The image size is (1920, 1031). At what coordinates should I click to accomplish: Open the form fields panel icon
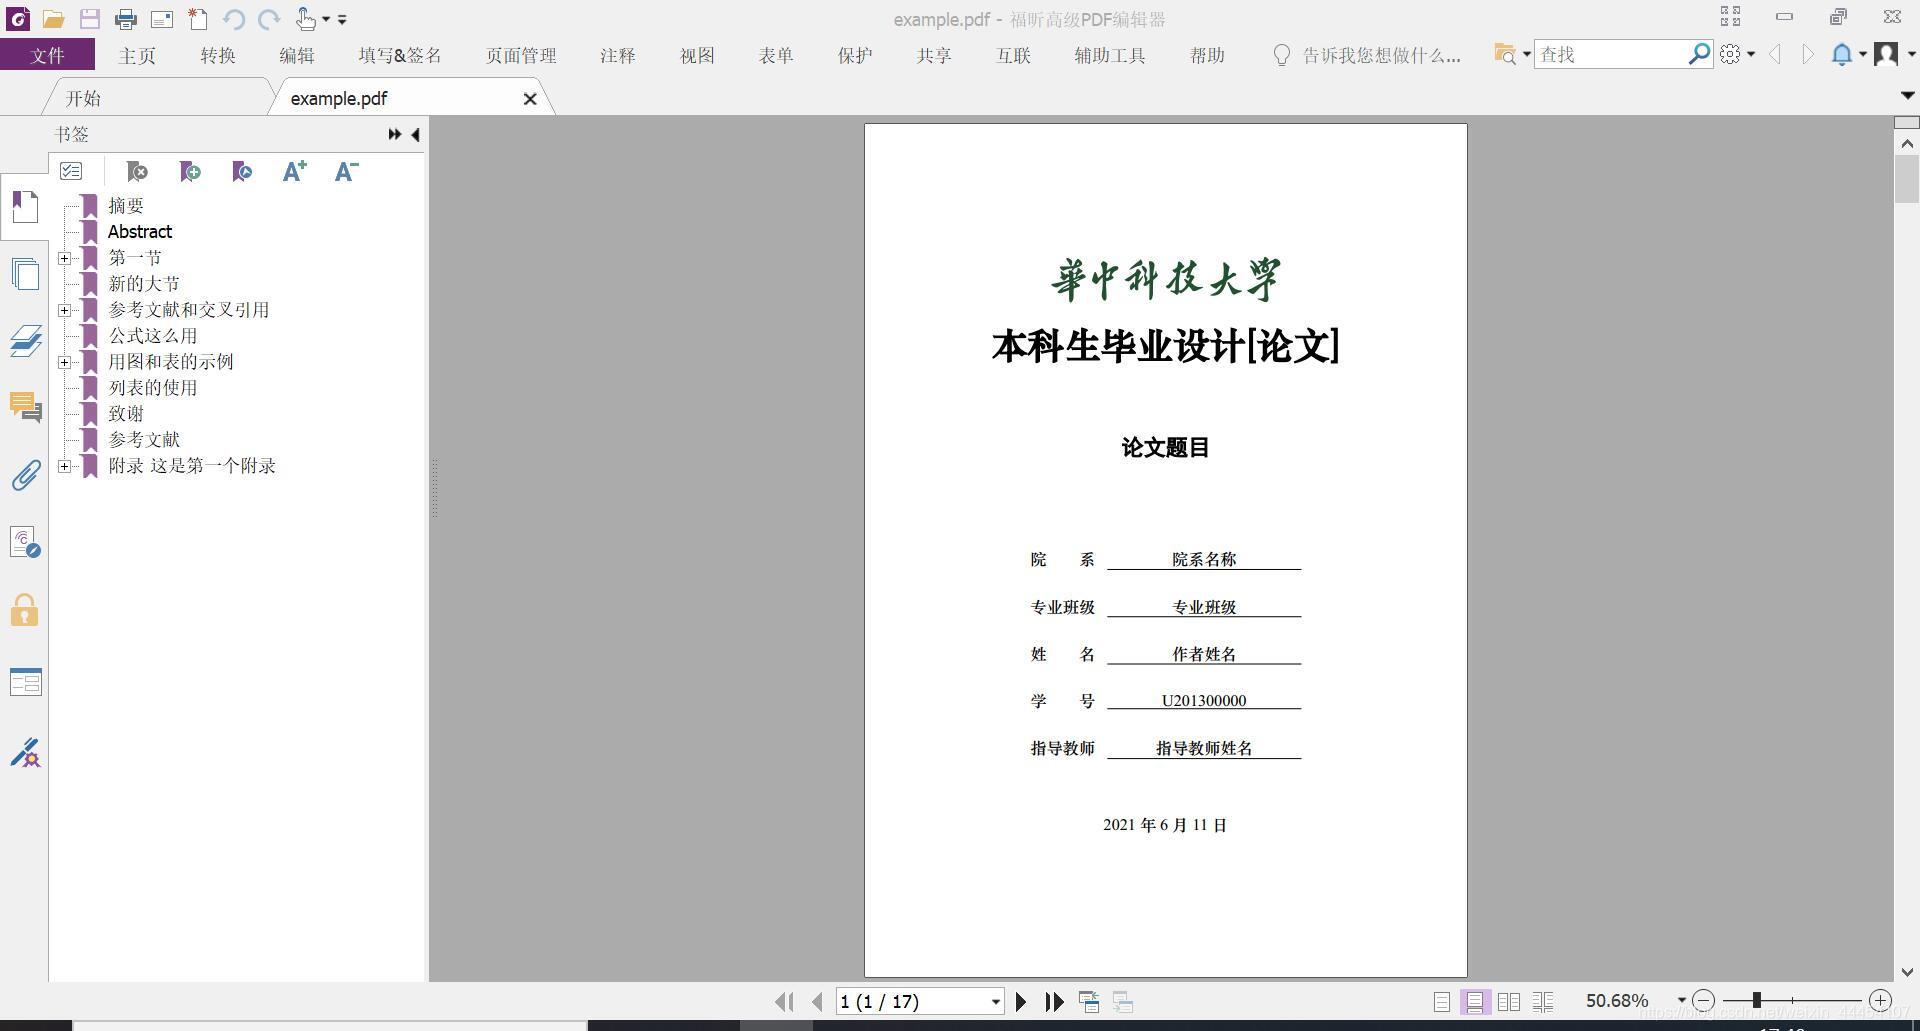[x=25, y=682]
